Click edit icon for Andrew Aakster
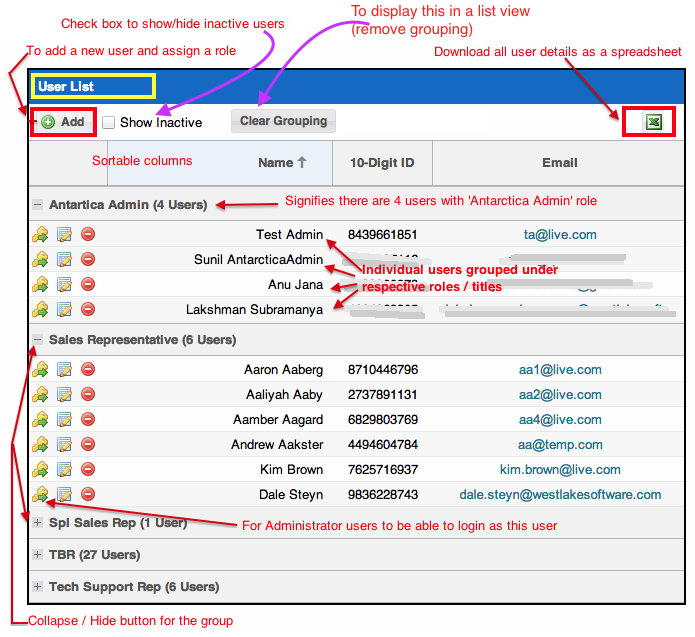Viewport: 695px width, 637px height. coord(64,444)
